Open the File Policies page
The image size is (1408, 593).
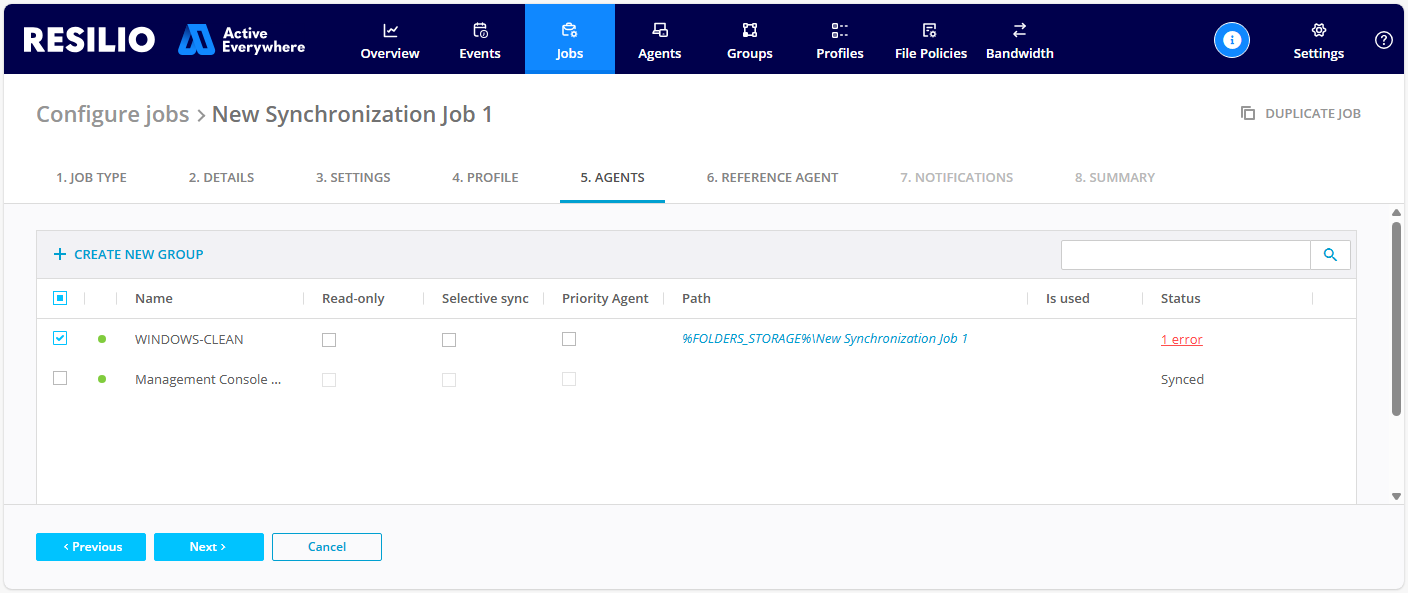click(x=931, y=40)
